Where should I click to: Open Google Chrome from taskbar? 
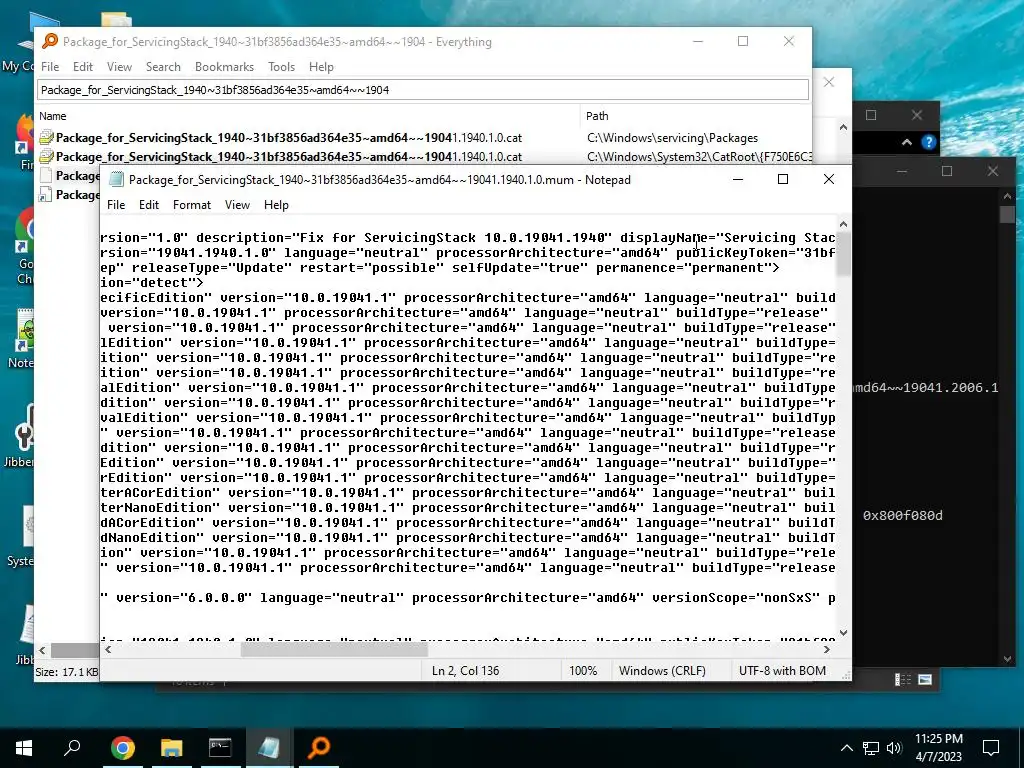pos(122,748)
